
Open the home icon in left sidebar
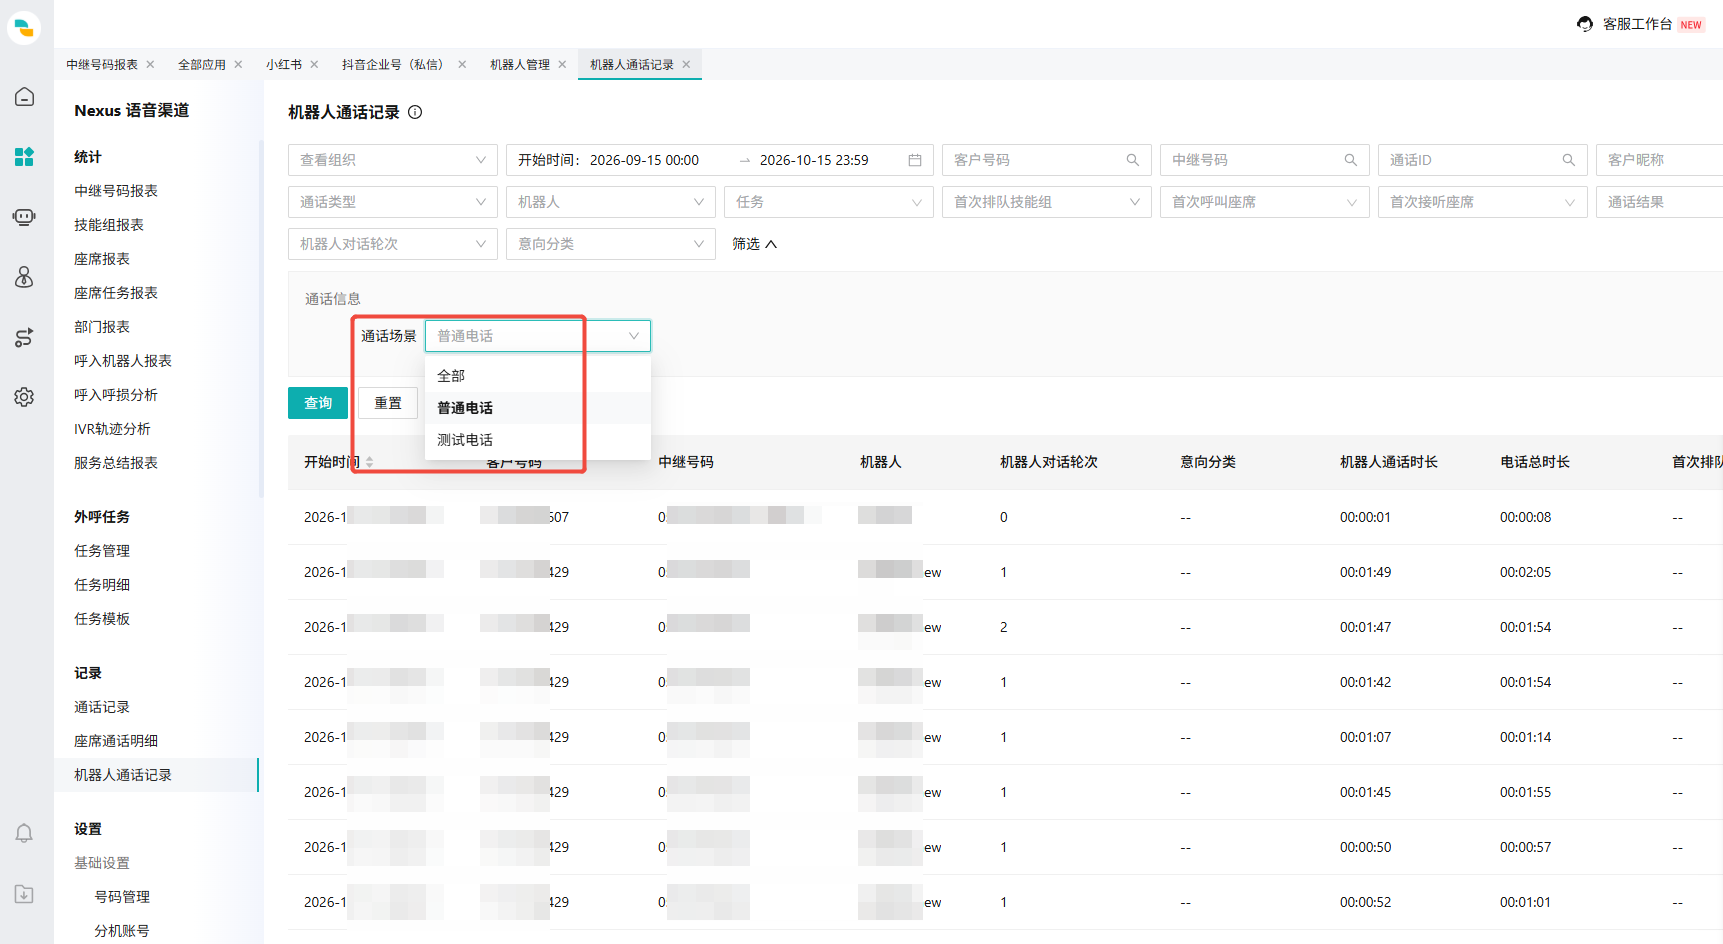point(24,97)
